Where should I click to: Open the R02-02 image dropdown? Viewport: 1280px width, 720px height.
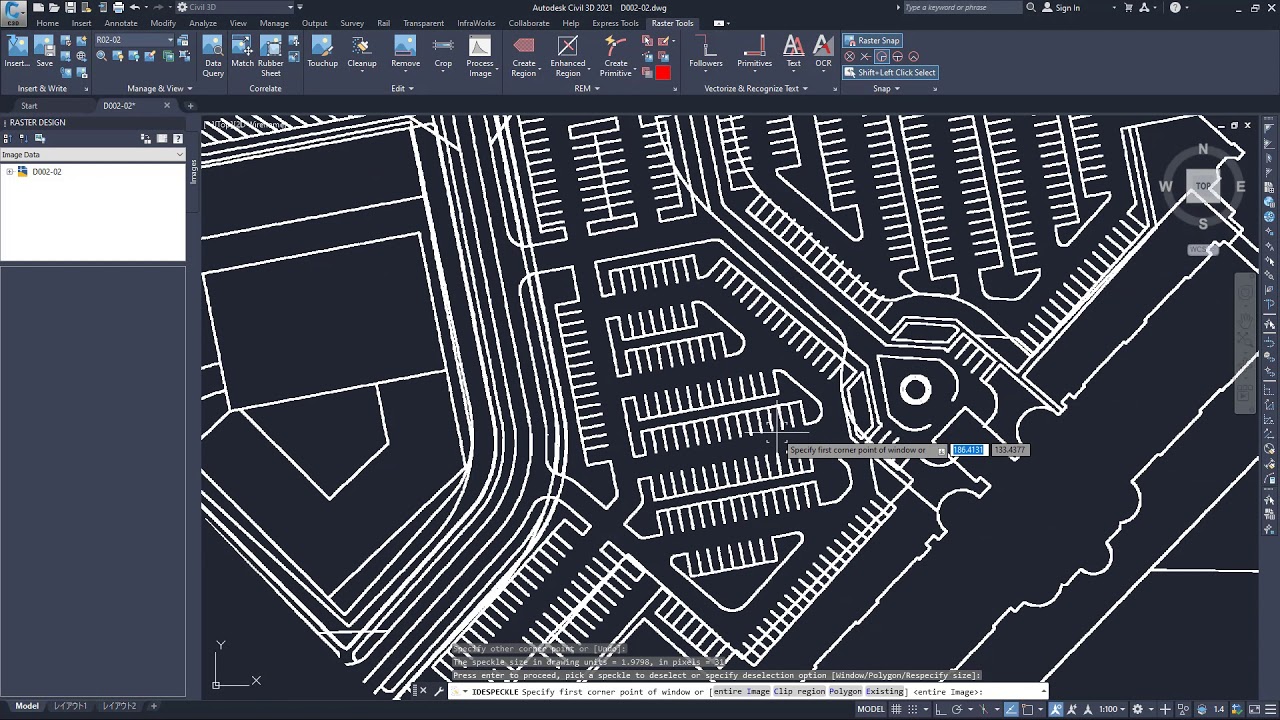(x=134, y=41)
